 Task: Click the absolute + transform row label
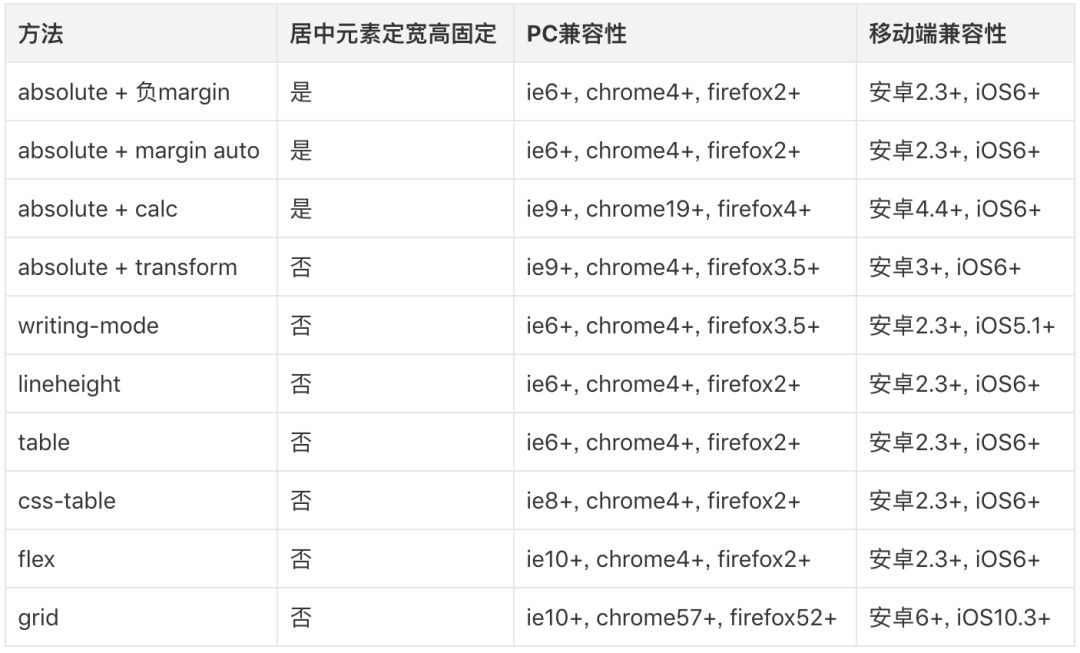click(141, 267)
